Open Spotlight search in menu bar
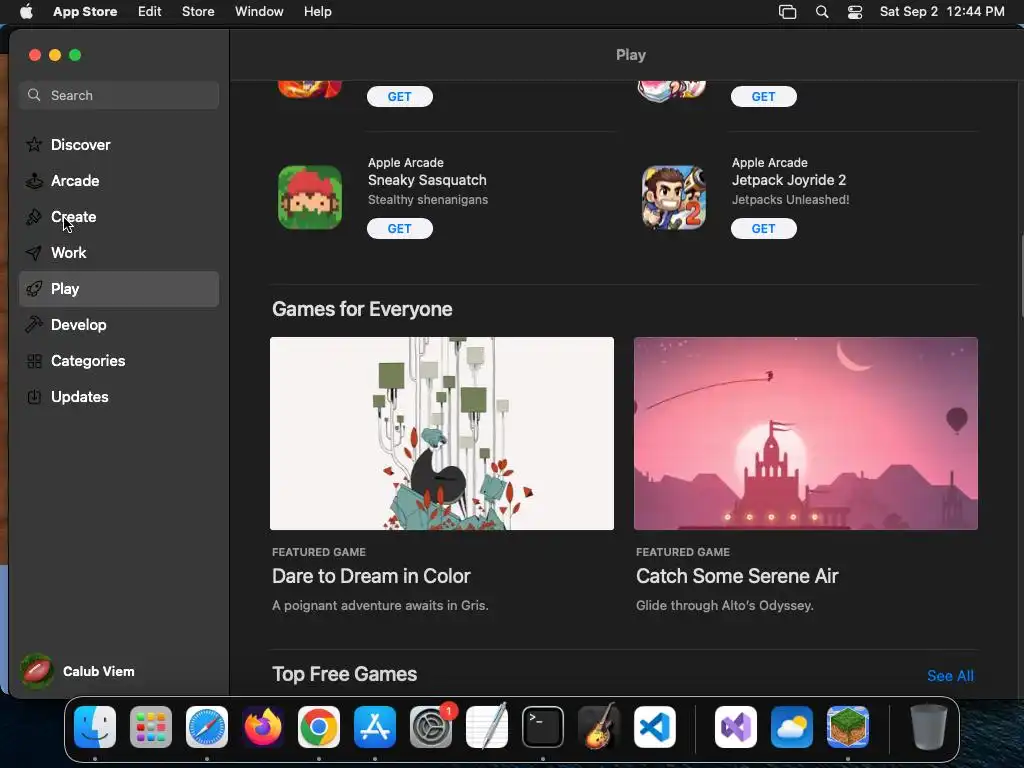The image size is (1024, 768). point(822,12)
